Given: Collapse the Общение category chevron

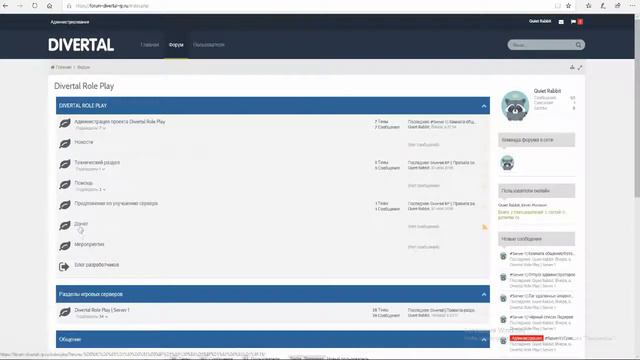Looking at the screenshot, I should pyautogui.click(x=484, y=340).
